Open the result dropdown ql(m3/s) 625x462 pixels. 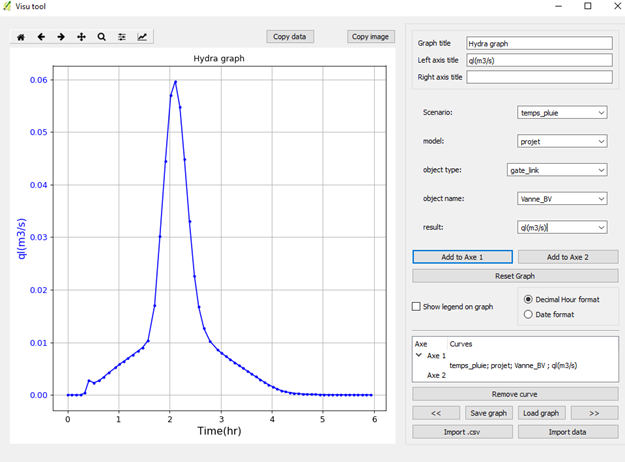[562, 228]
